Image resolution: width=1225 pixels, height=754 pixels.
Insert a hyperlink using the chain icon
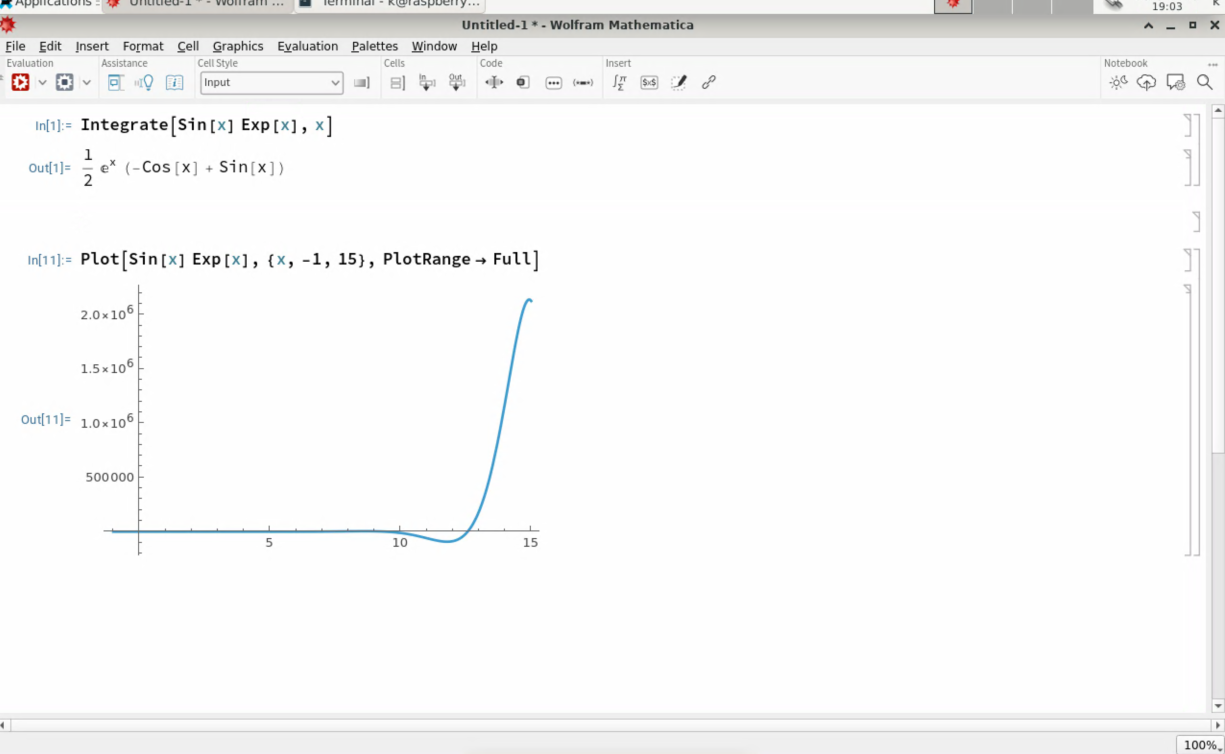tap(708, 83)
